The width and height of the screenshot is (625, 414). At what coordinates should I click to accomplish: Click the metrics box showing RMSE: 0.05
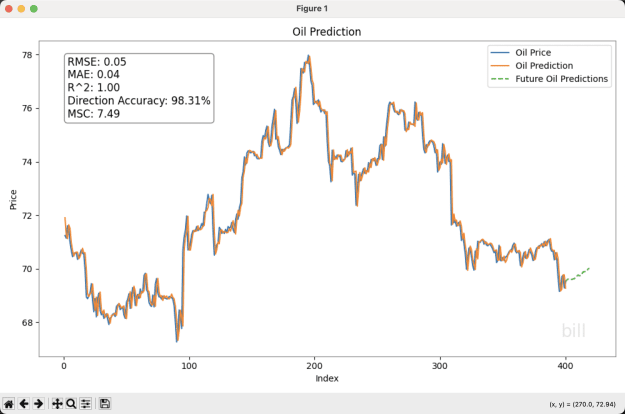coord(139,88)
